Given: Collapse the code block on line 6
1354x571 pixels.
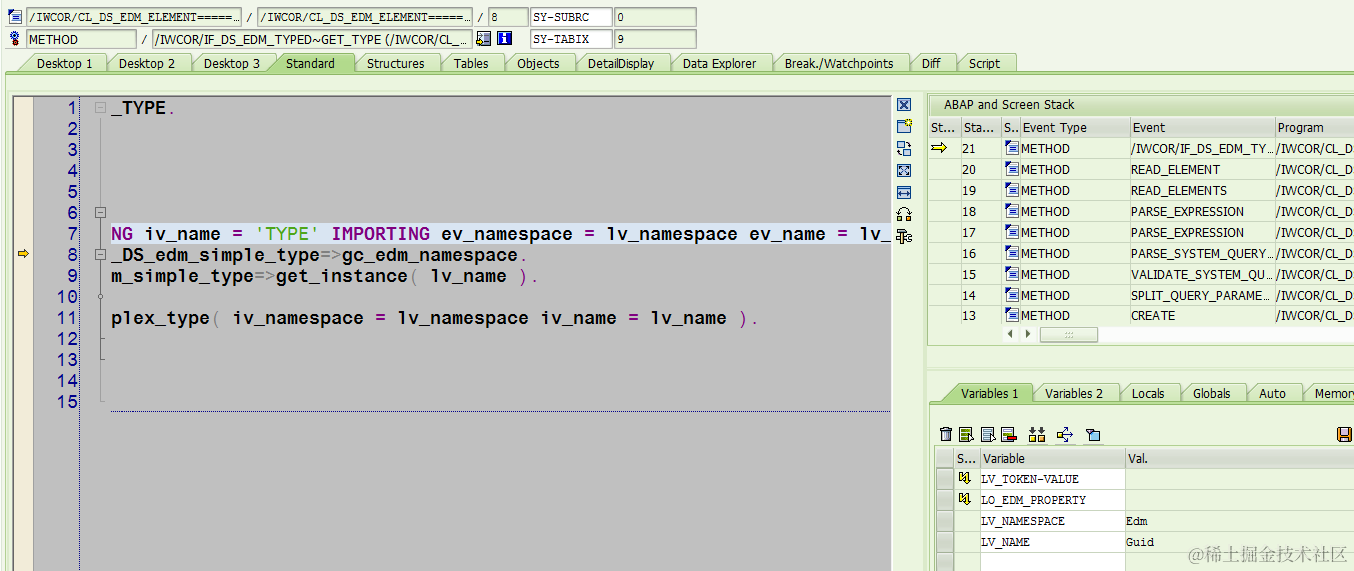Looking at the screenshot, I should [x=100, y=213].
